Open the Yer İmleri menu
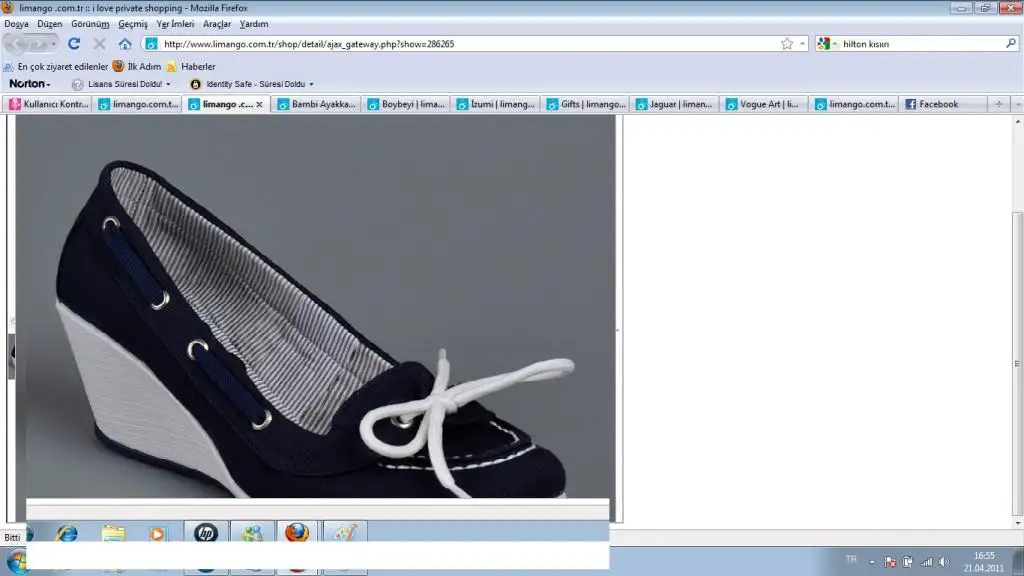This screenshot has height=576, width=1024. [175, 23]
